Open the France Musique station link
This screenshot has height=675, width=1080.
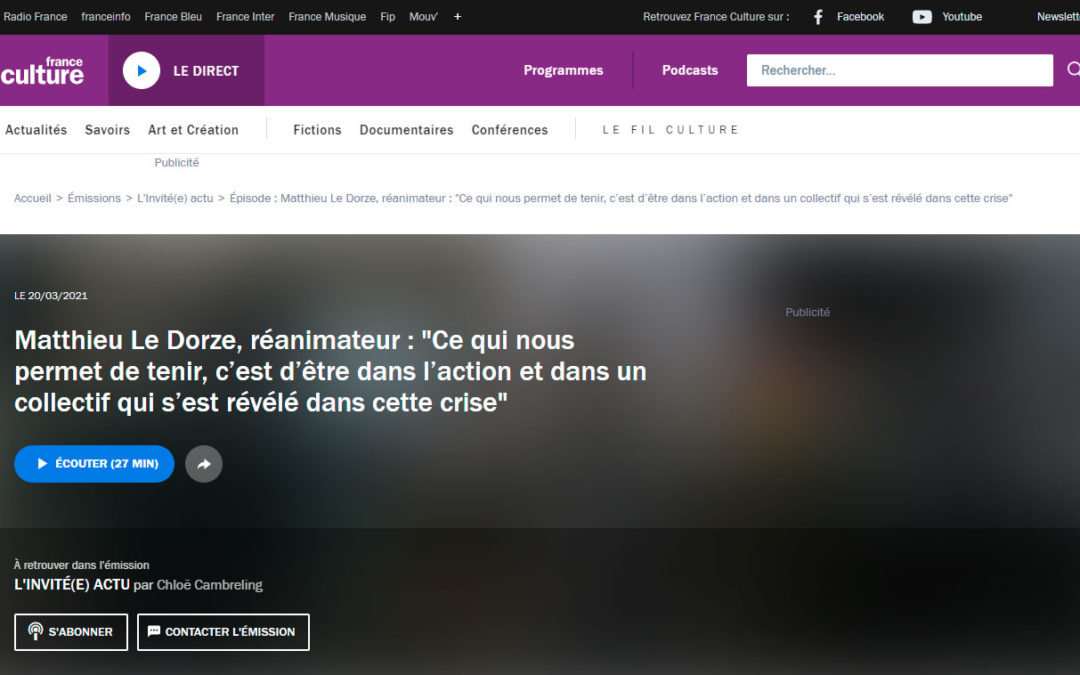tap(327, 17)
